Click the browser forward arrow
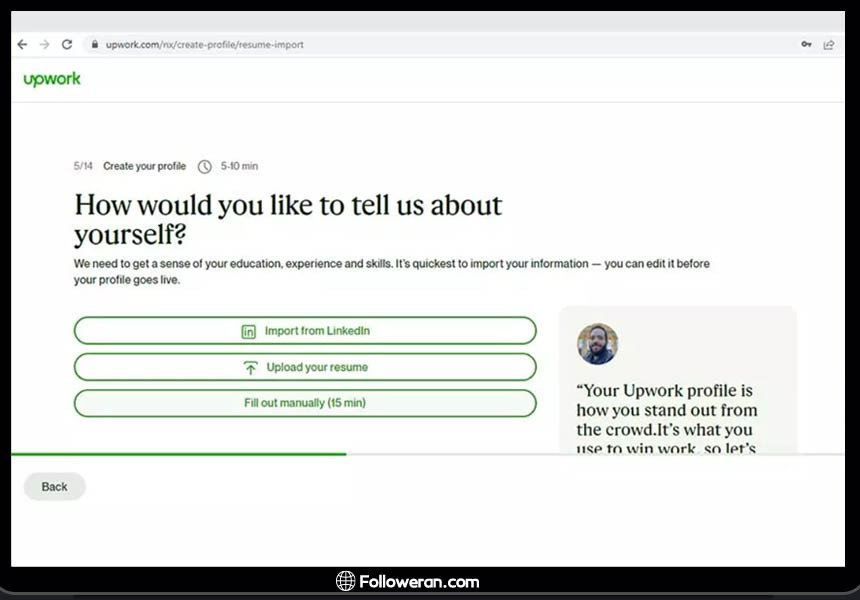This screenshot has width=860, height=600. tap(44, 45)
